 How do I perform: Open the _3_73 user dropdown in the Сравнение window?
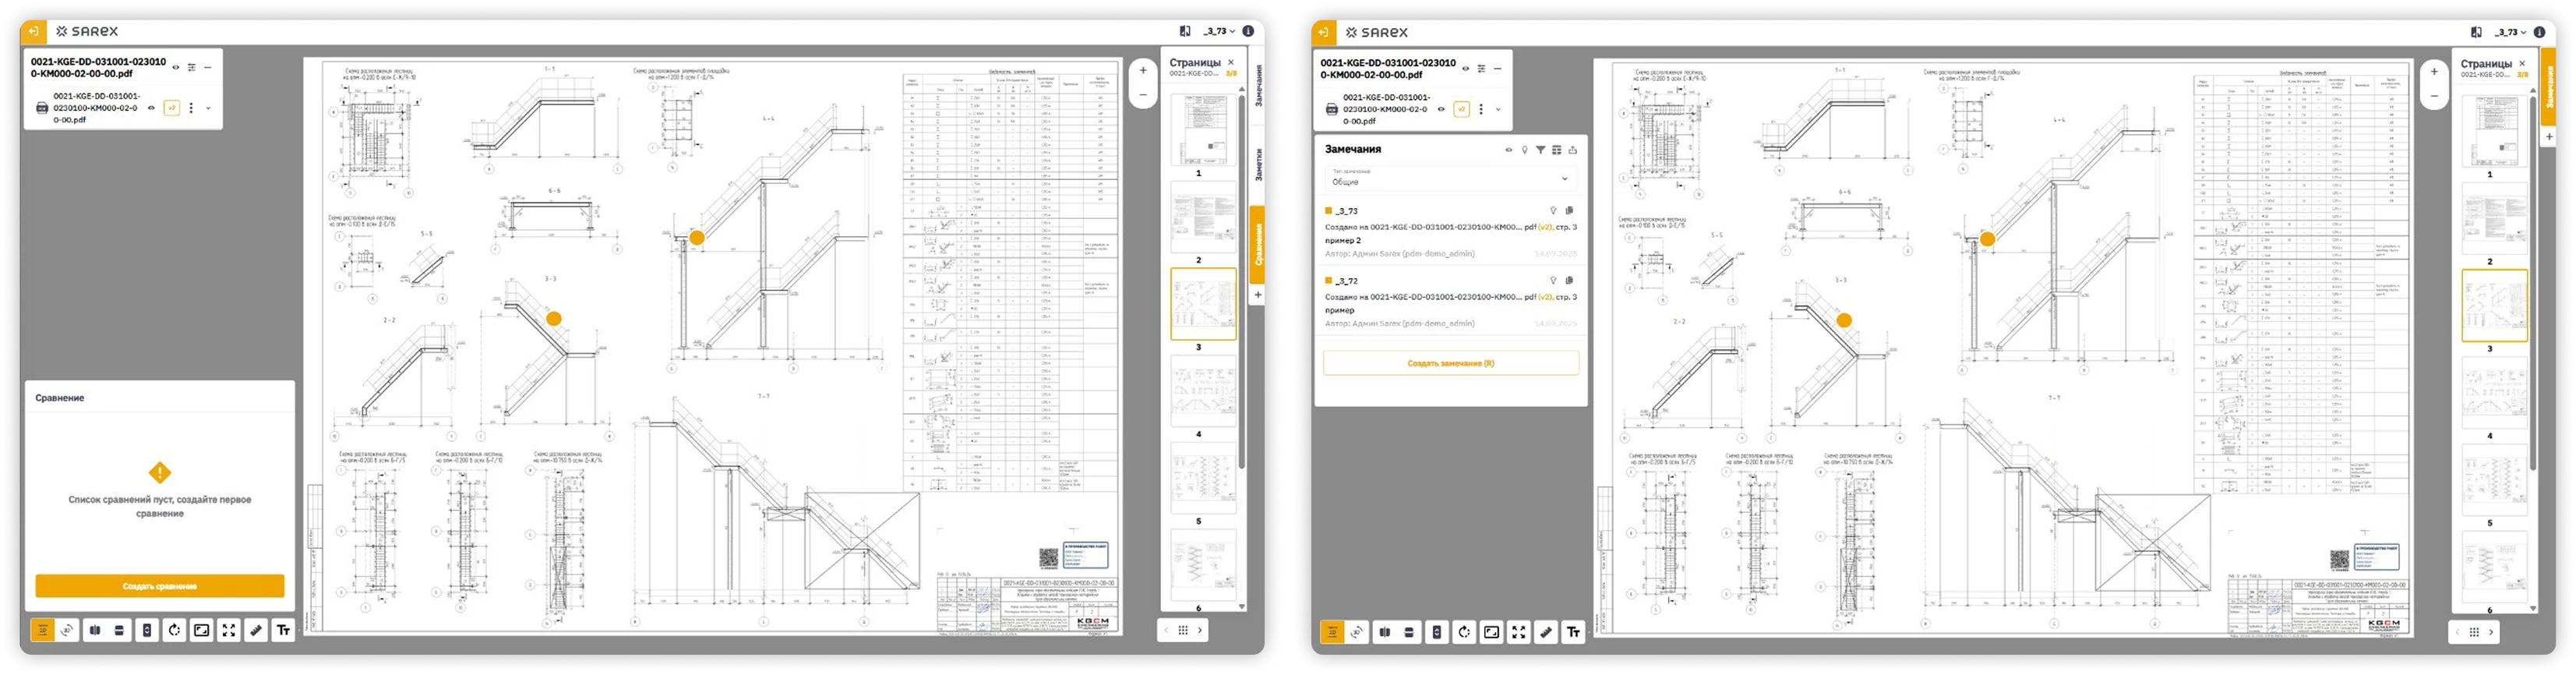[1219, 31]
